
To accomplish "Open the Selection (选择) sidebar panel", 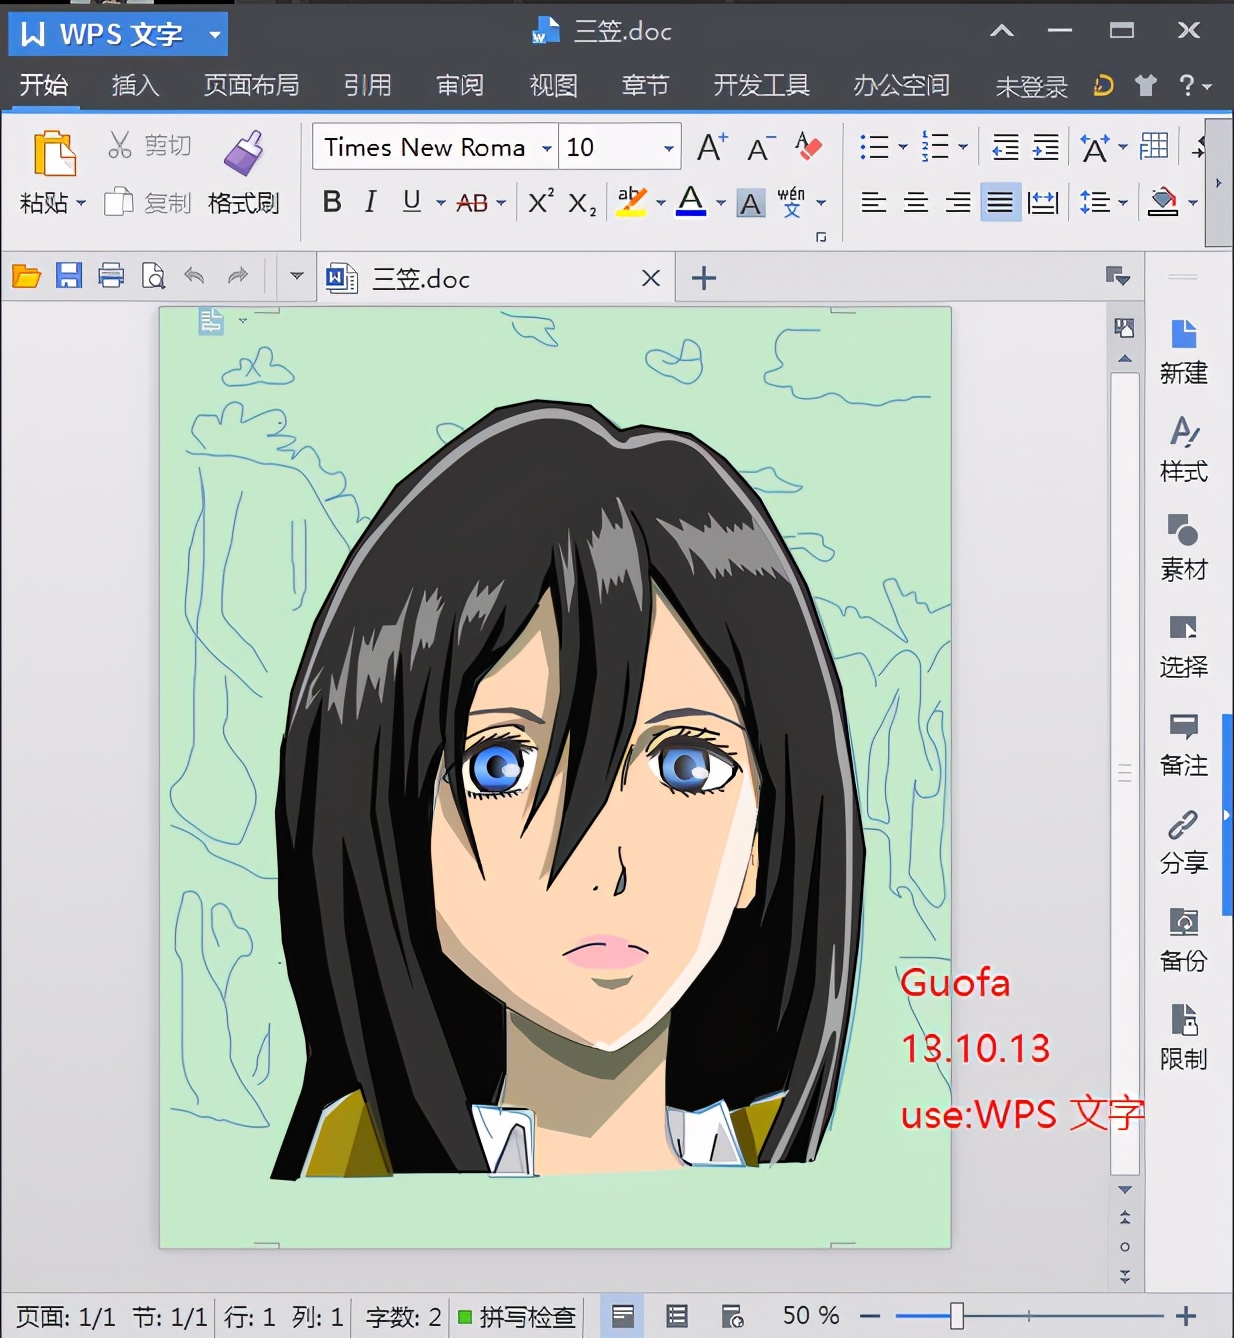I will click(x=1184, y=646).
